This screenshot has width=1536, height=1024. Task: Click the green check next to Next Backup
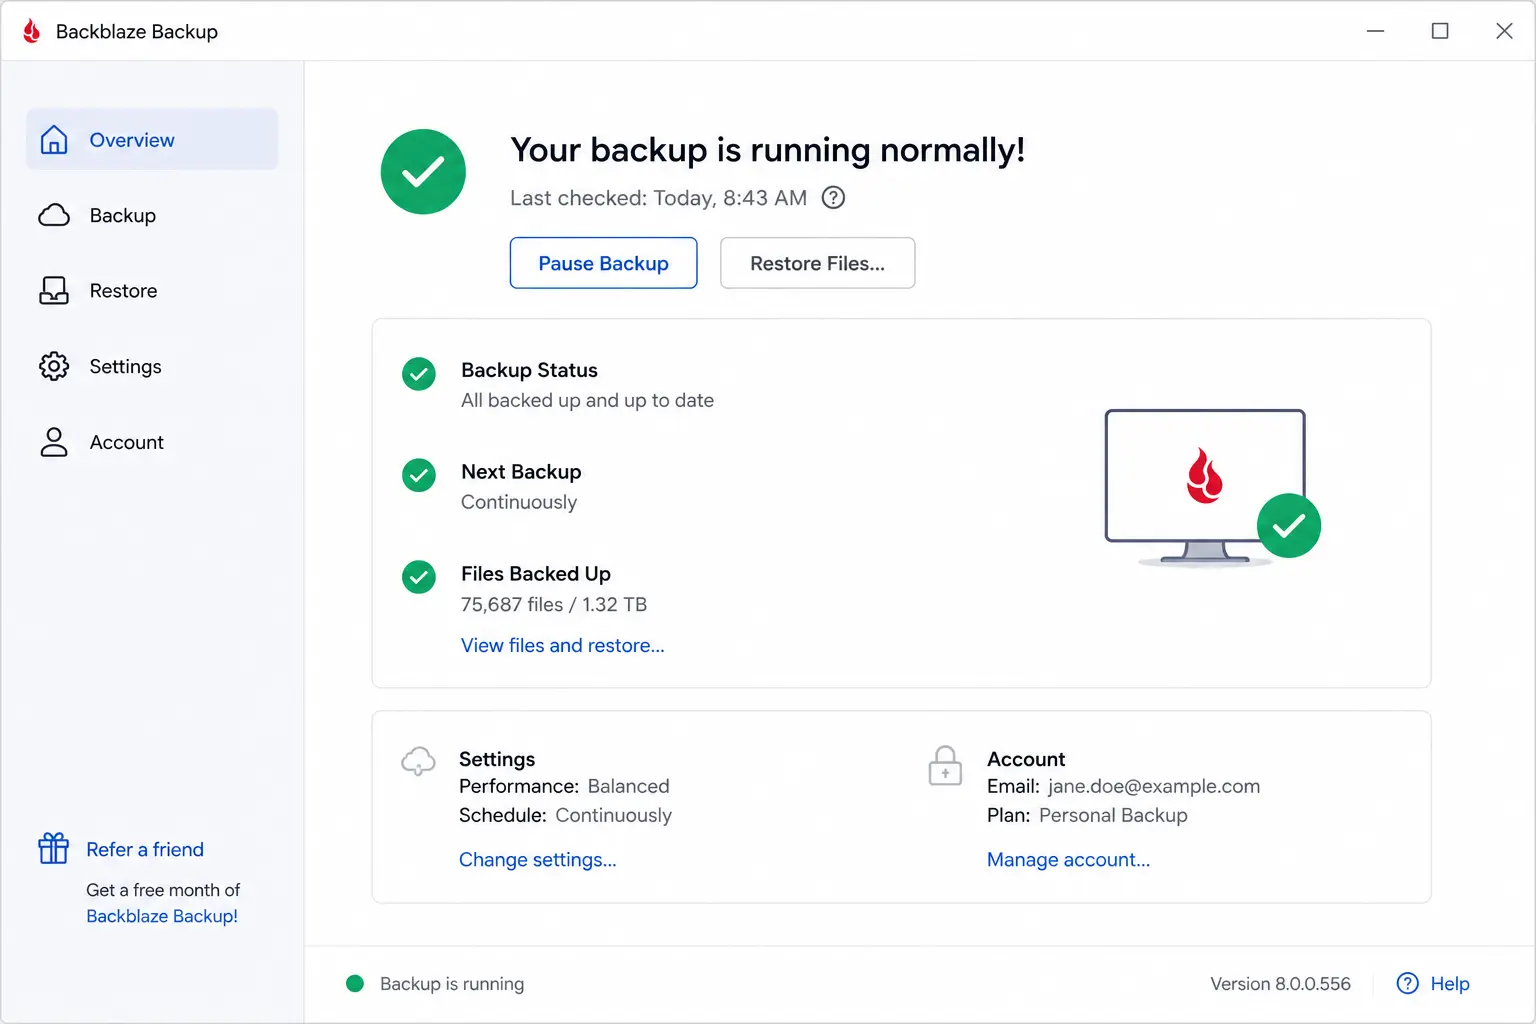[x=419, y=475]
